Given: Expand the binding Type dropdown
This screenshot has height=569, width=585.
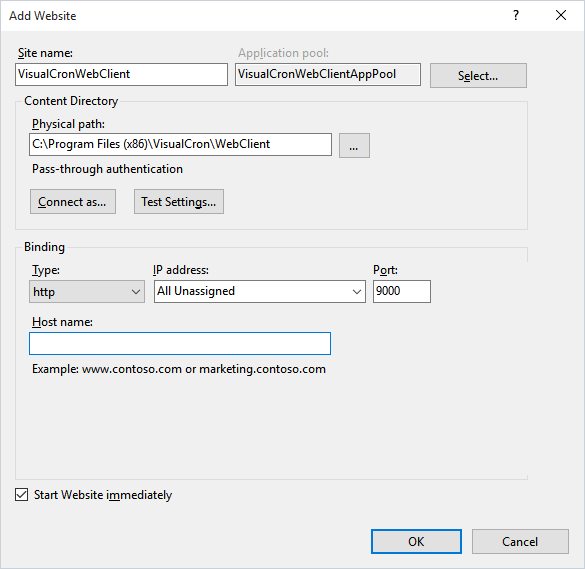Looking at the screenshot, I should (87, 291).
